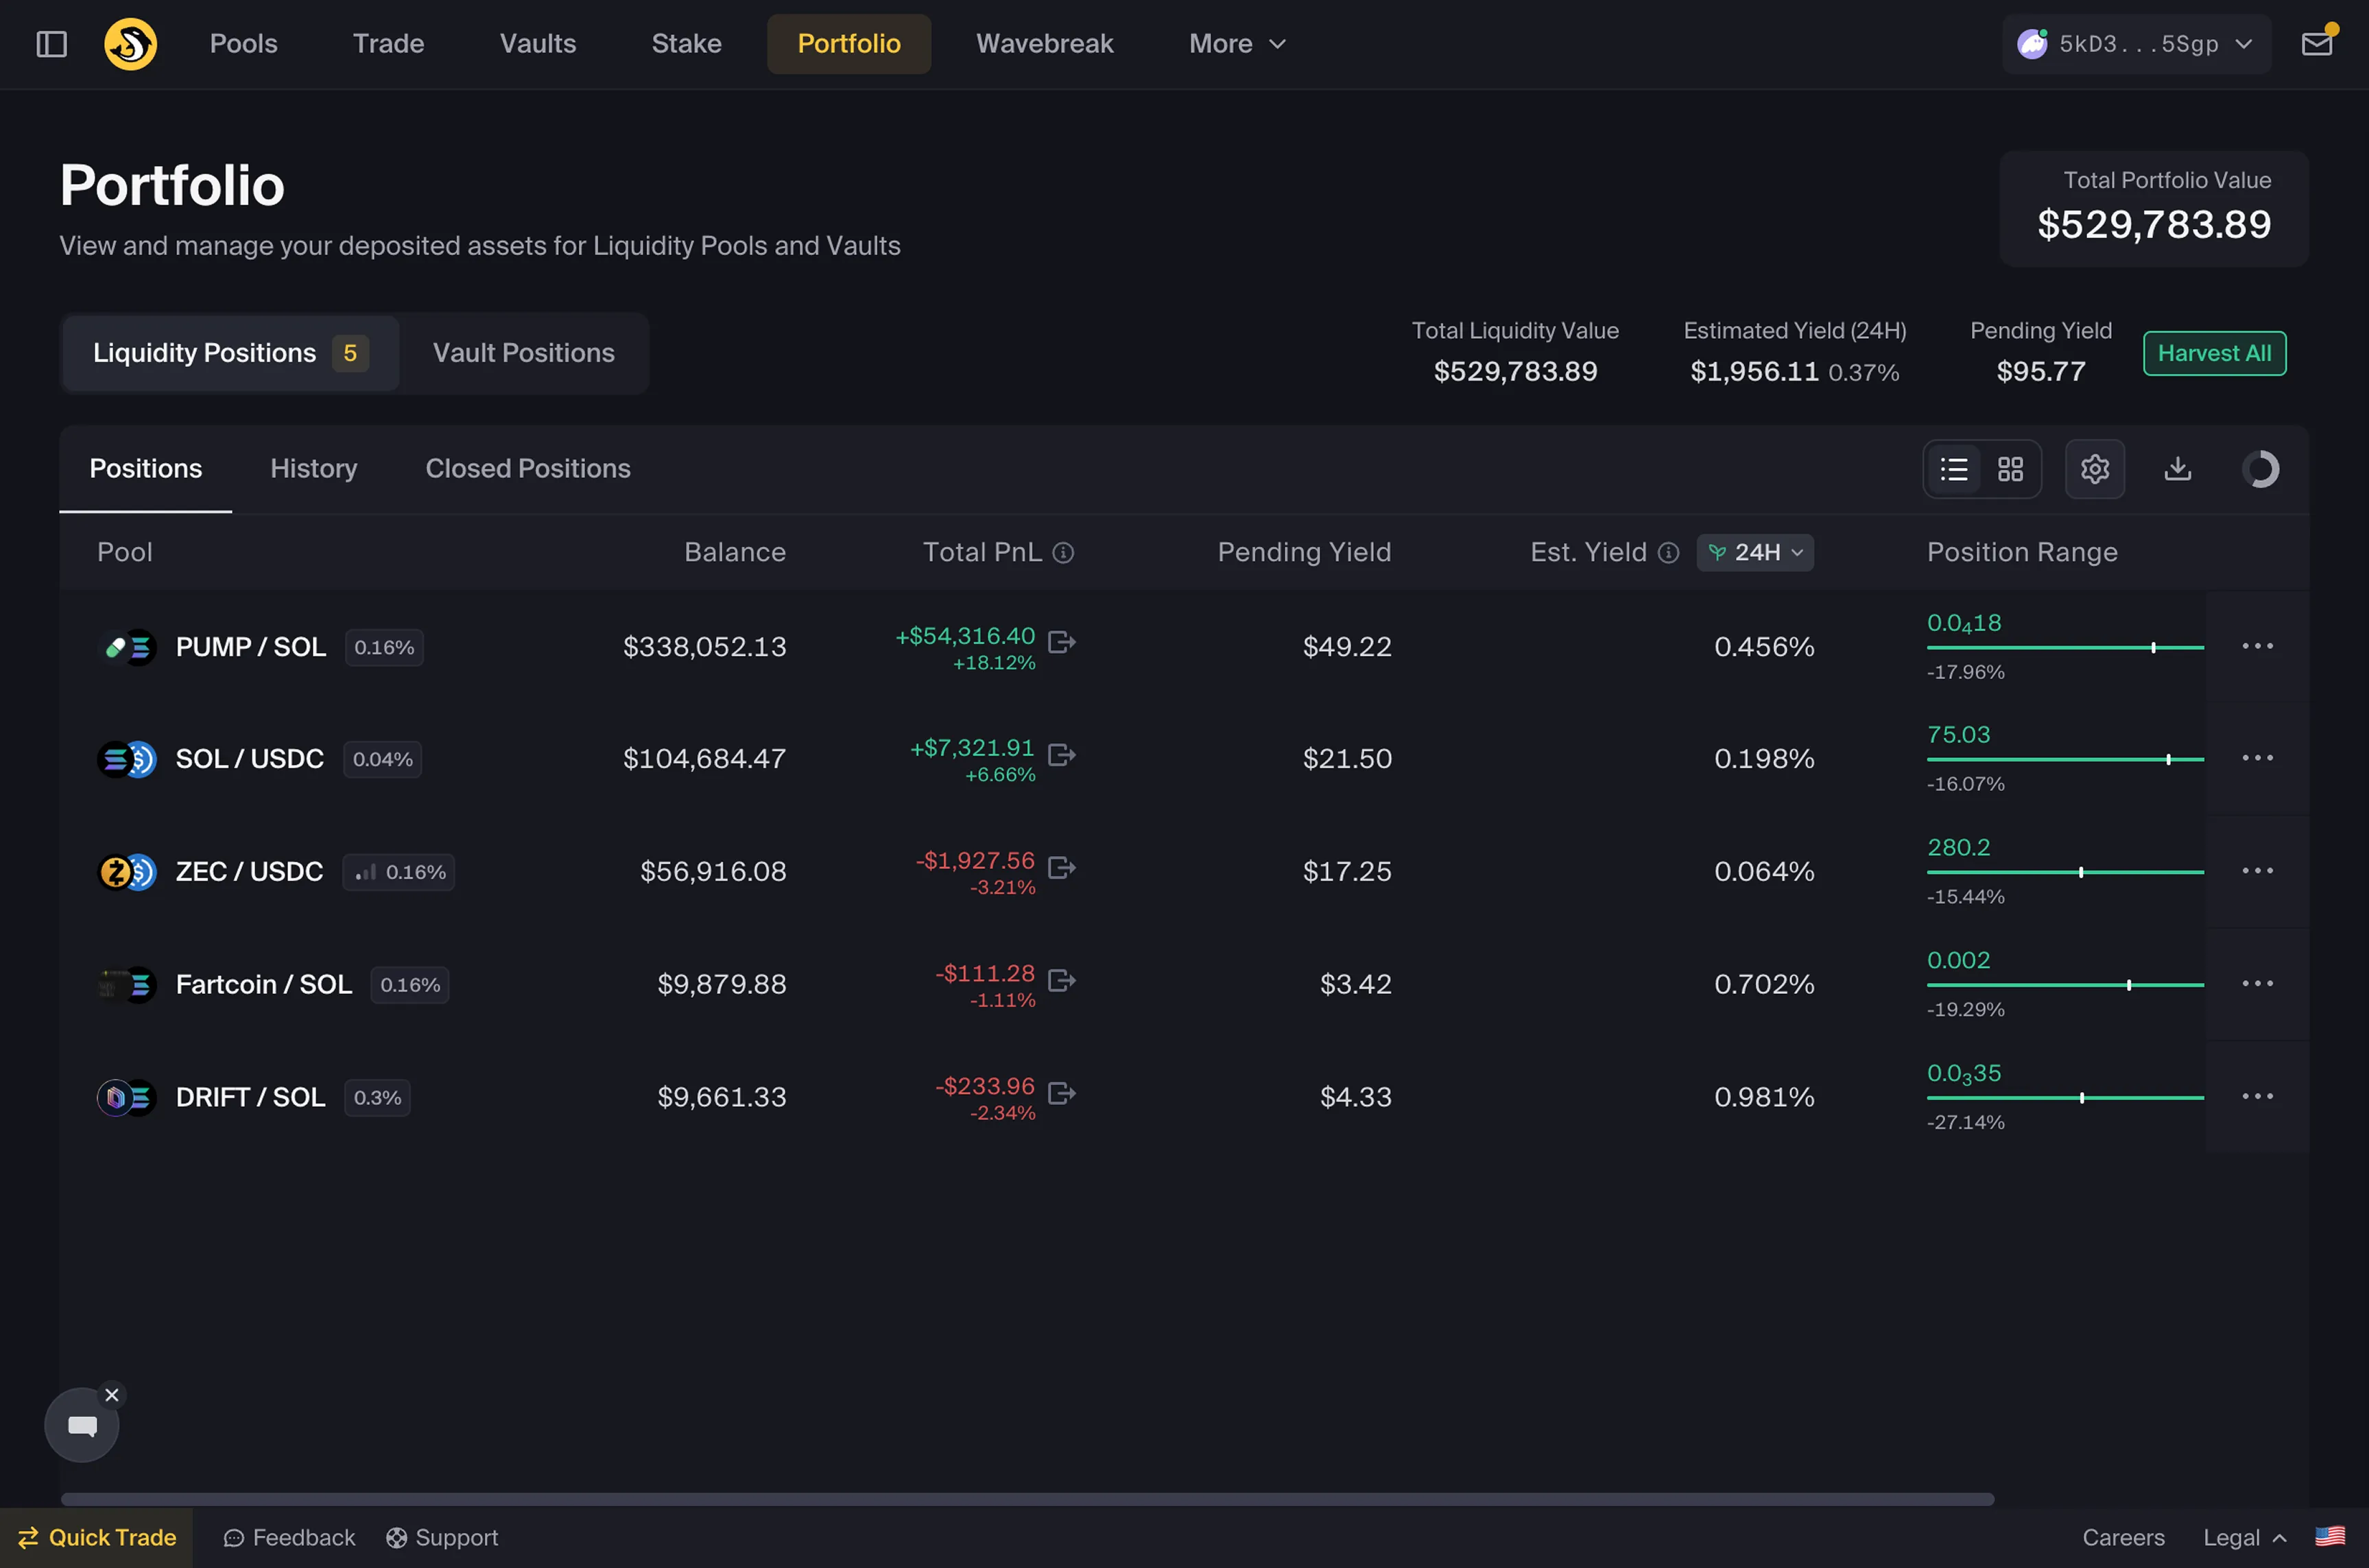Download positions with the export icon

2177,469
